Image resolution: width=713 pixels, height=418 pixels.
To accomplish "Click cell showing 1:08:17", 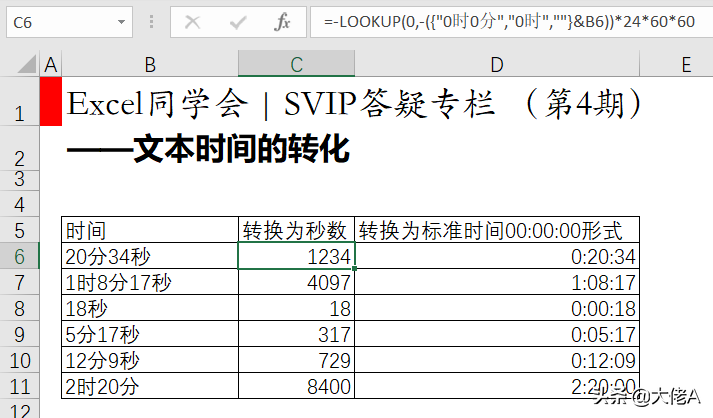I will tap(497, 282).
